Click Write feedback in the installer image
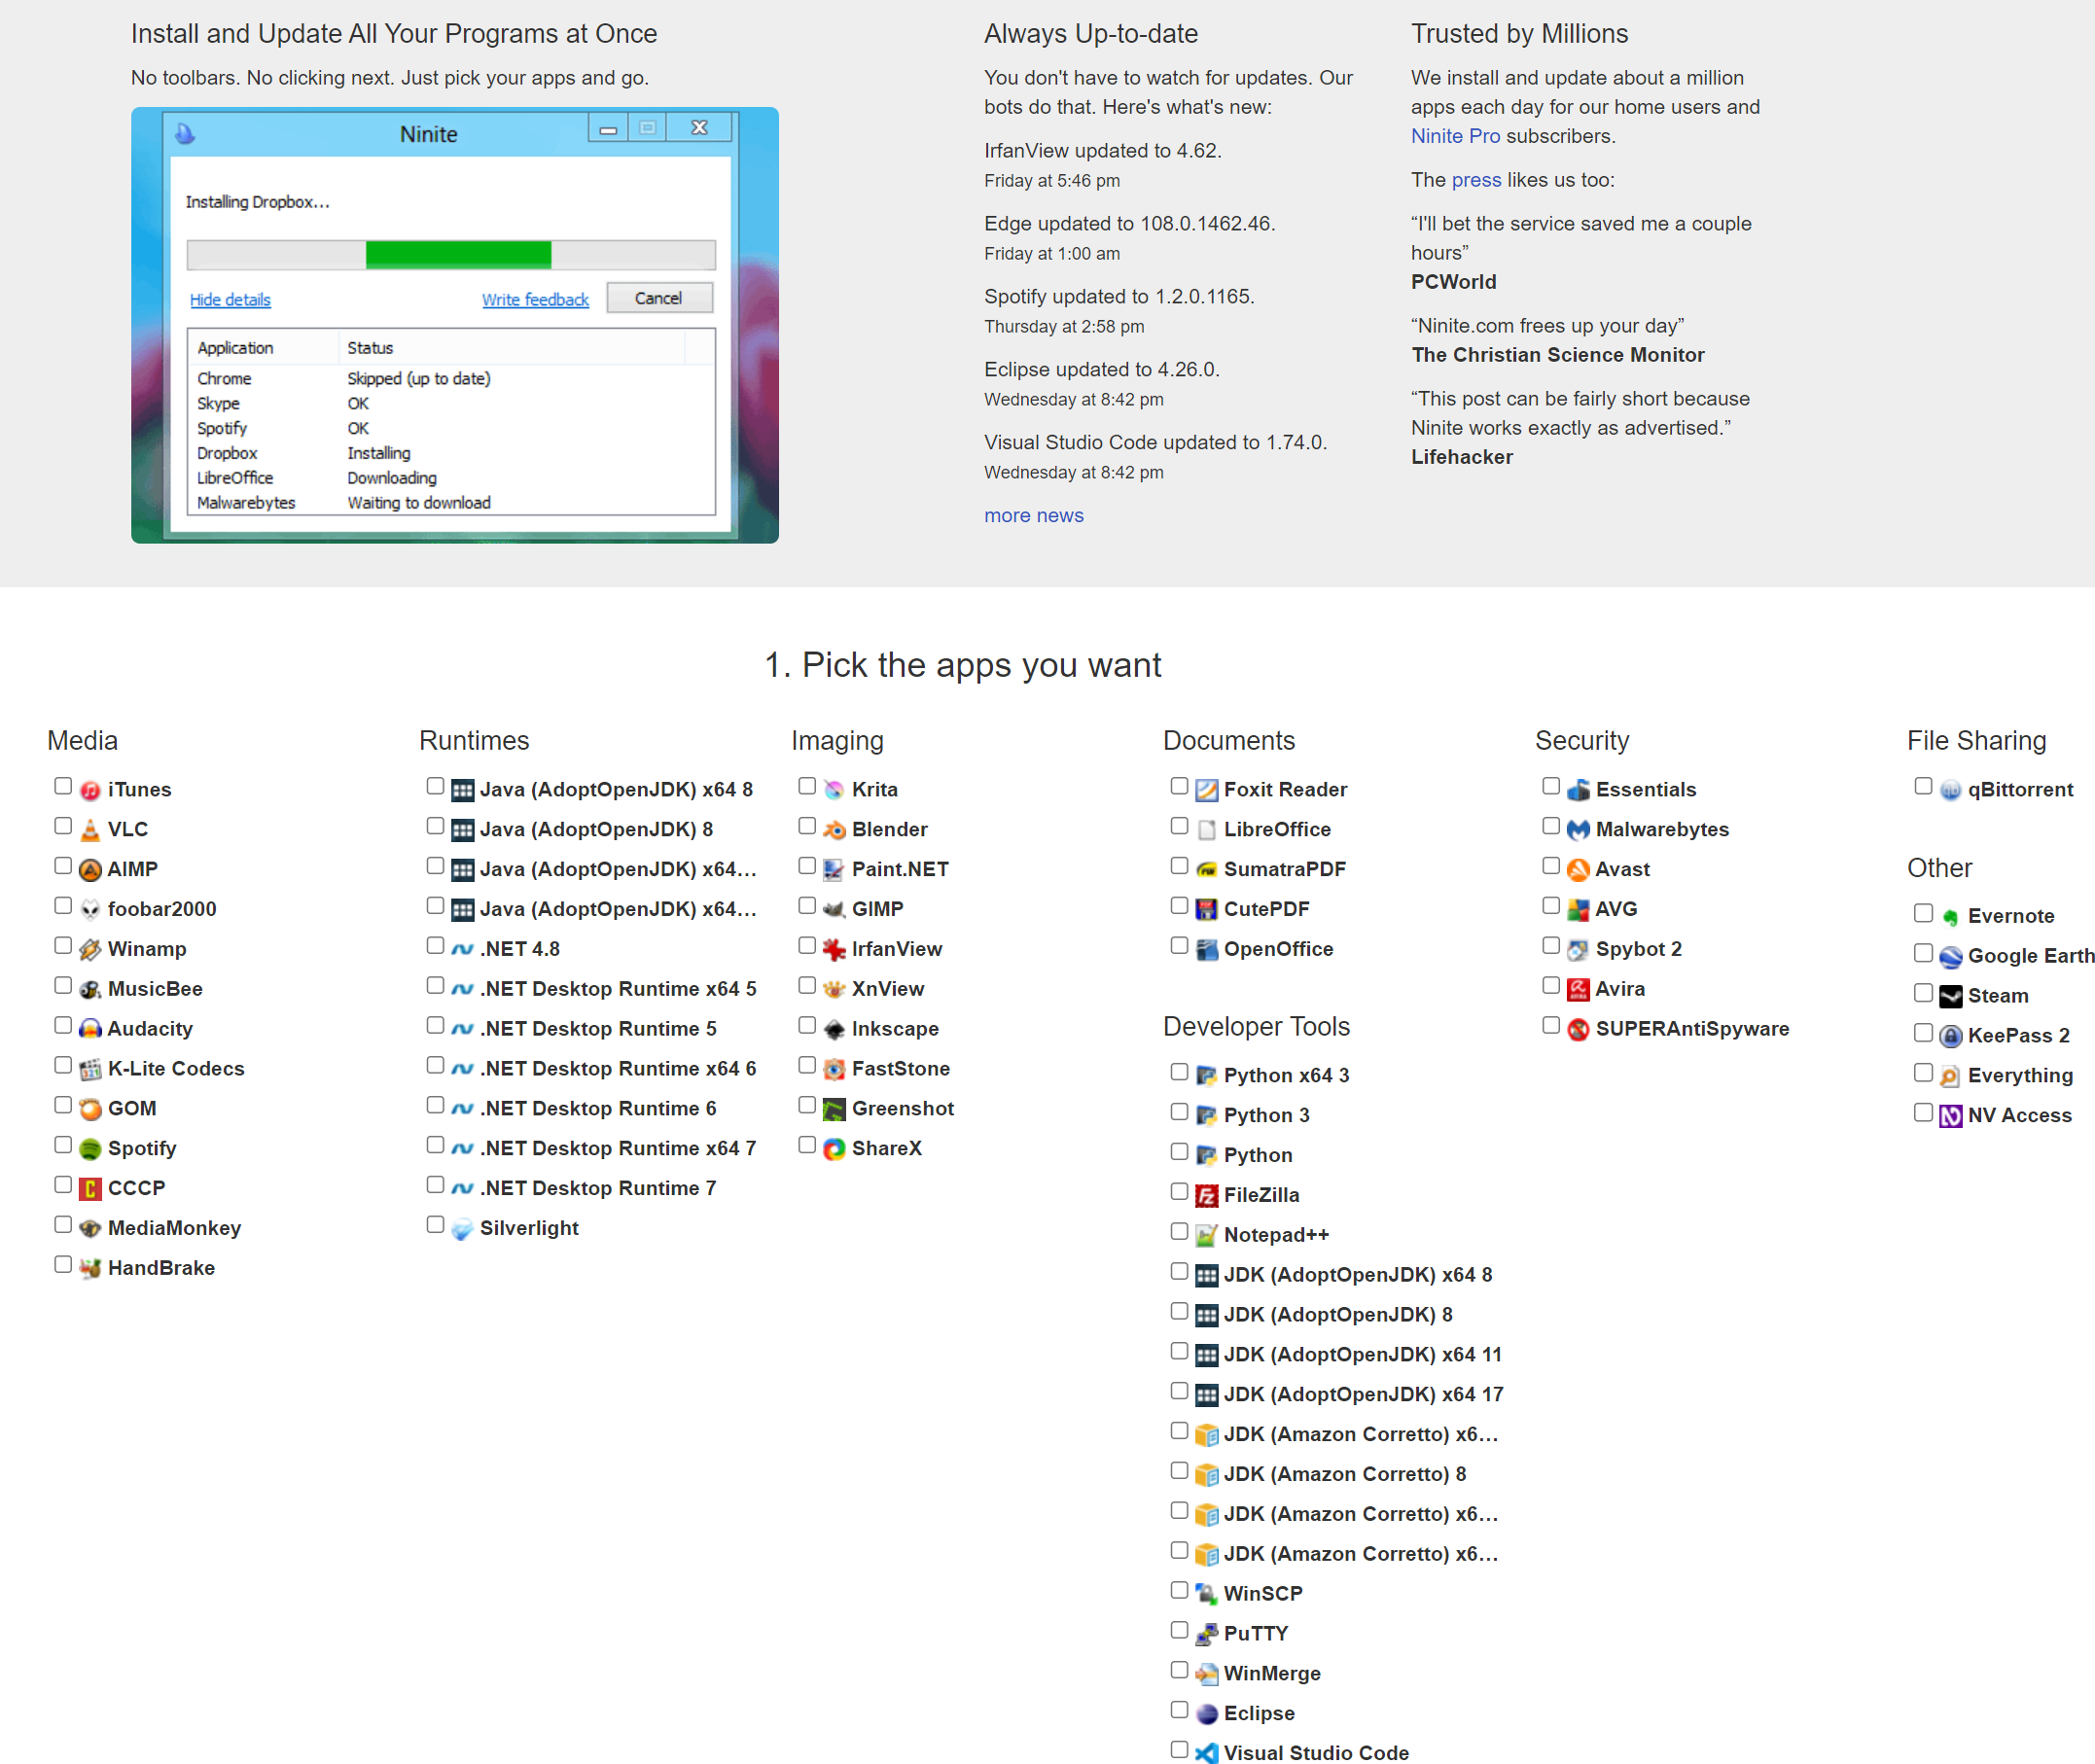The width and height of the screenshot is (2095, 1764). coord(535,300)
